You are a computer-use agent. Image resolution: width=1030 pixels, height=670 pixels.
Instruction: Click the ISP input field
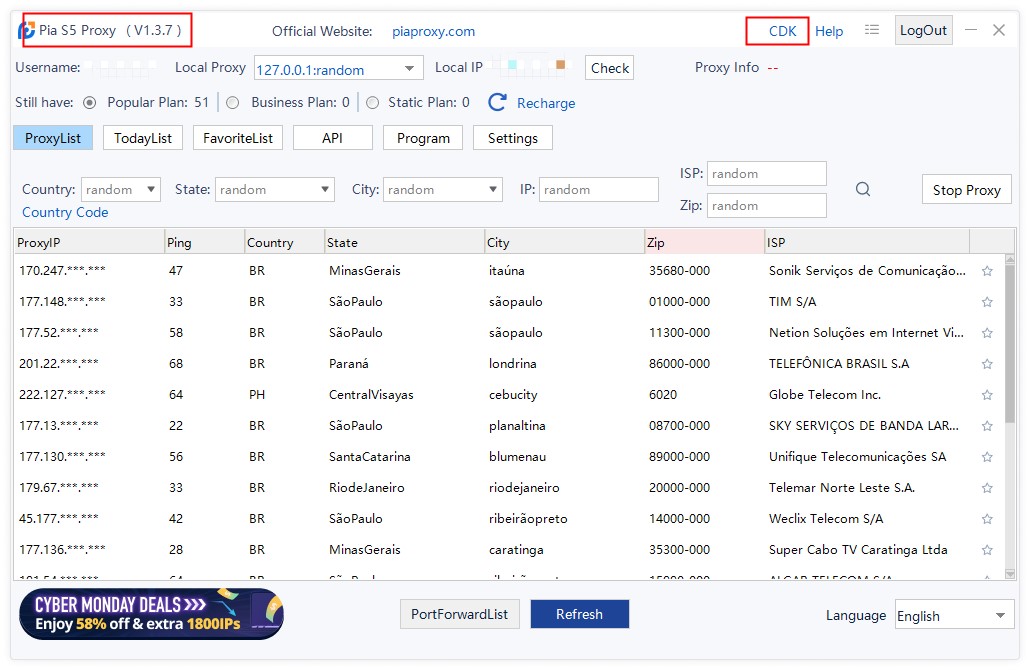pos(767,173)
